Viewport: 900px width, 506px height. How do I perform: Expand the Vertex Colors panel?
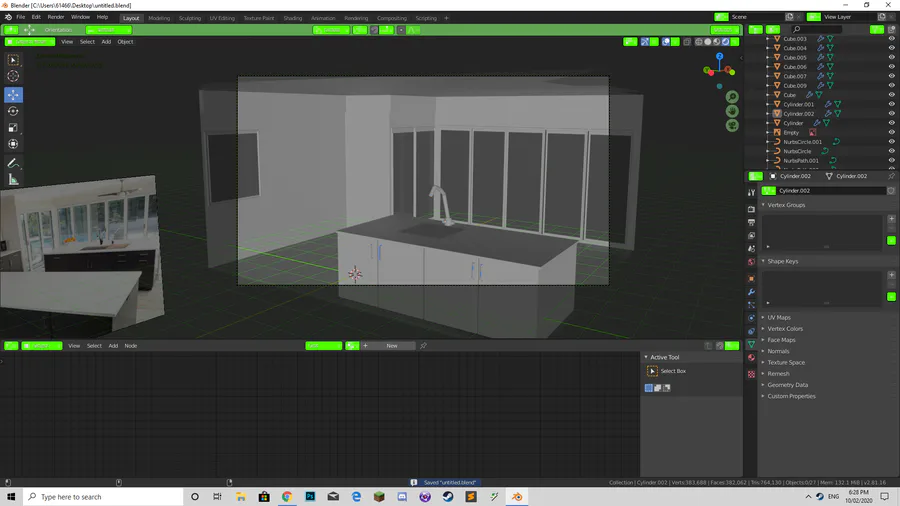pos(763,329)
